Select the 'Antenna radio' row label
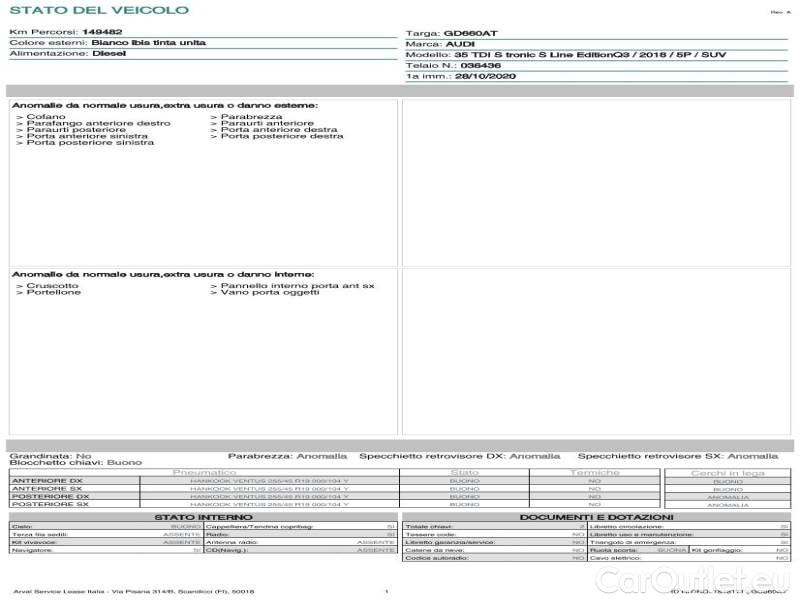The width and height of the screenshot is (800, 600). [232, 542]
